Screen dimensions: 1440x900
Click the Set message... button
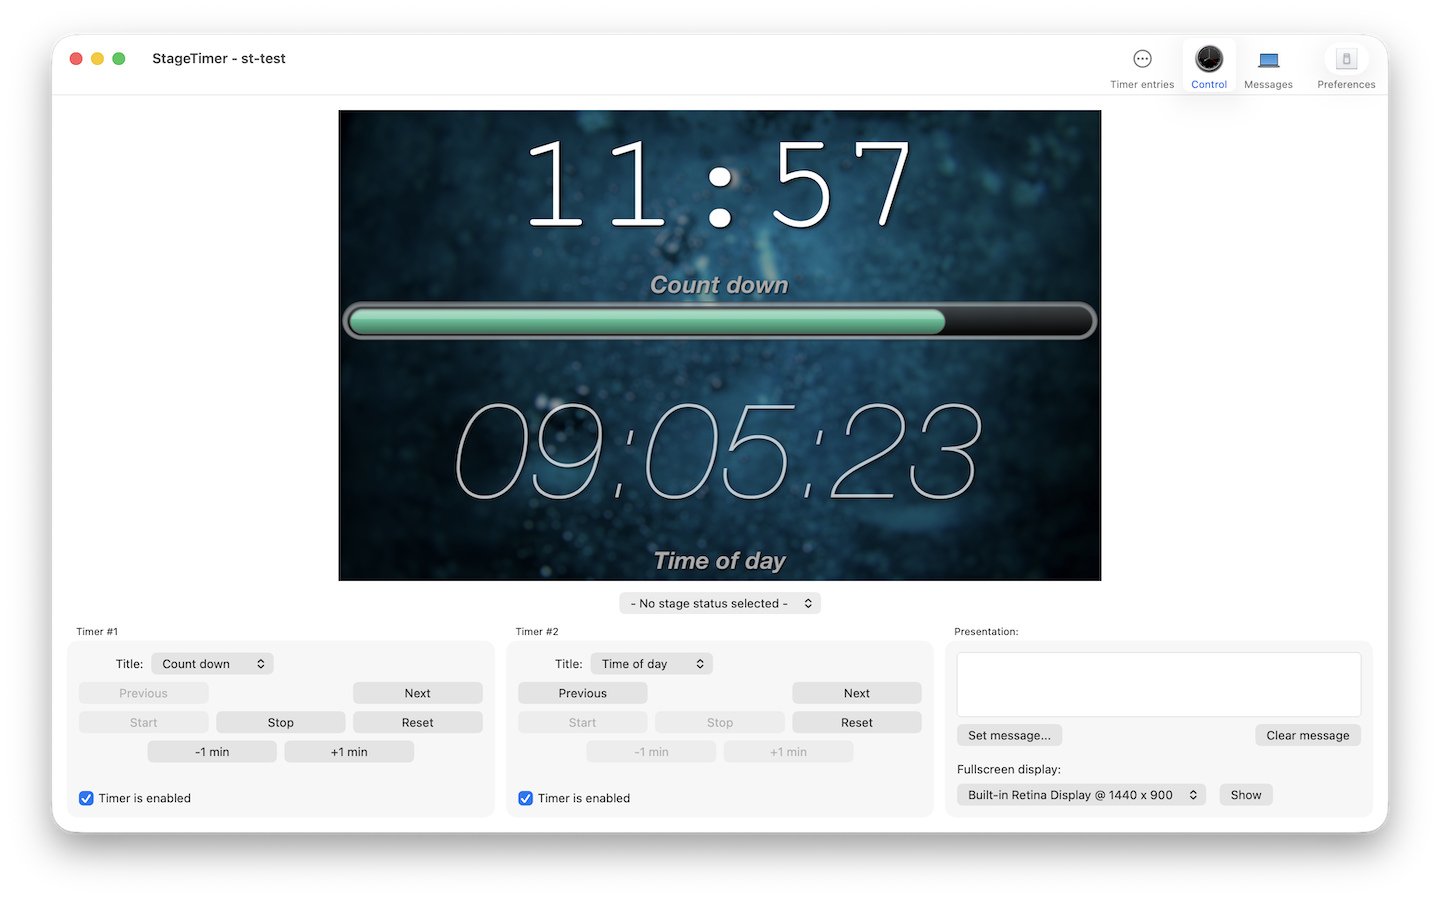click(x=1009, y=735)
